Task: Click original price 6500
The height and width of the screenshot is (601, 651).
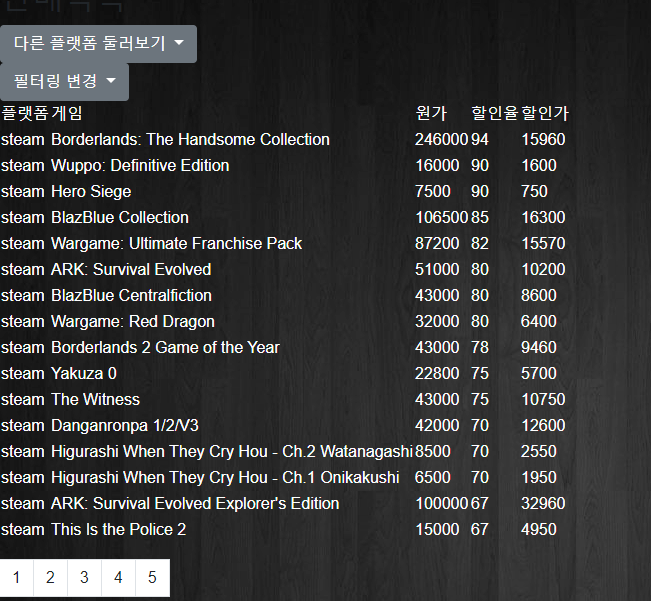Action: 433,478
